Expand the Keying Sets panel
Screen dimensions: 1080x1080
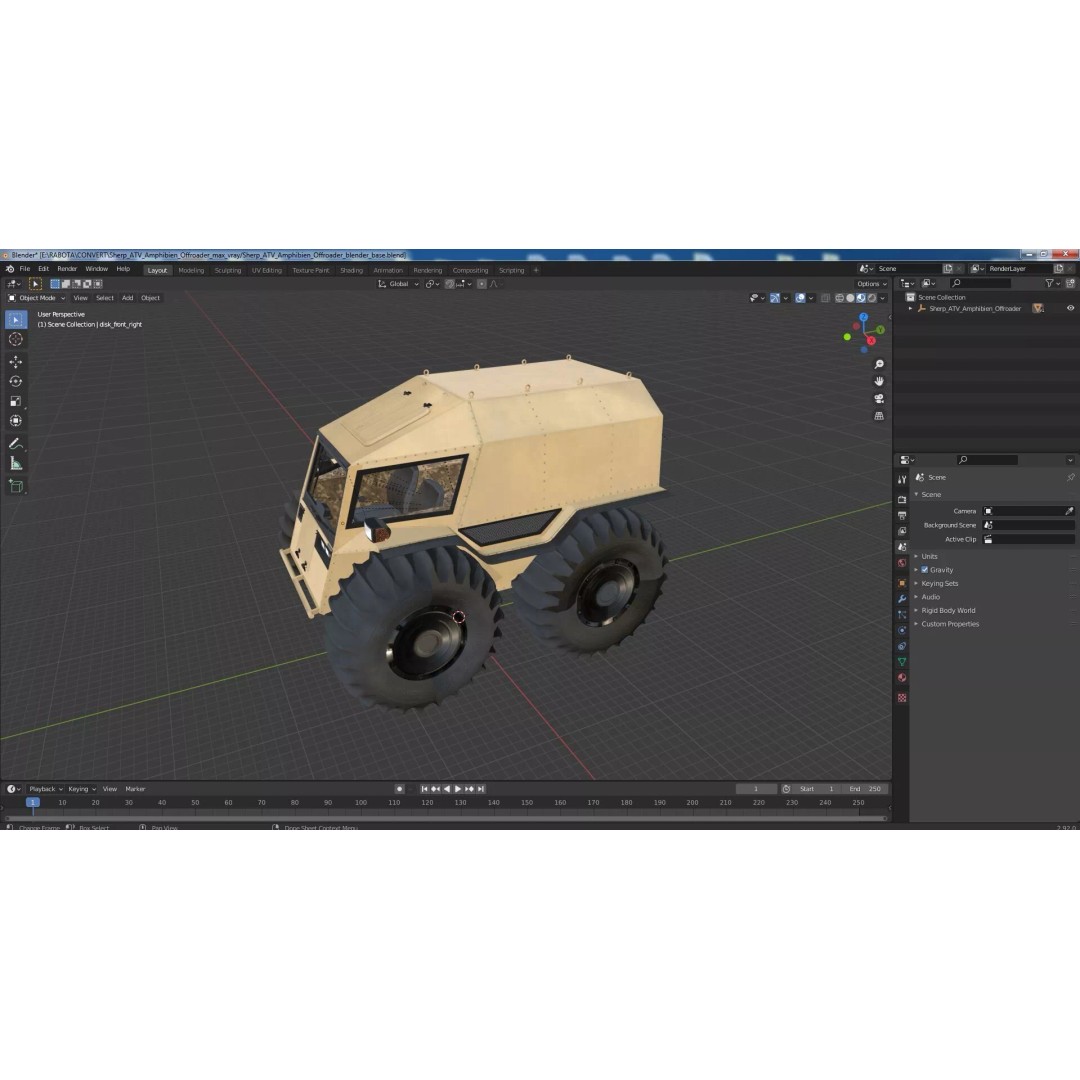(x=939, y=583)
